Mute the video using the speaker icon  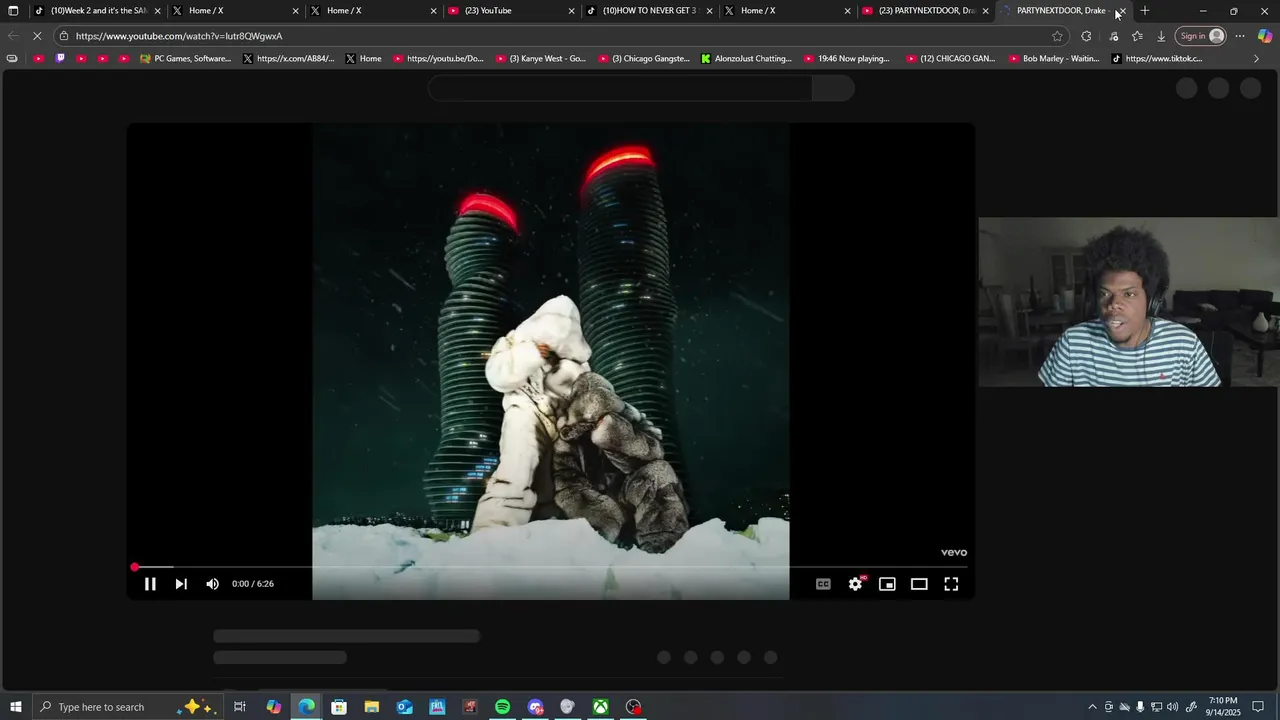(212, 584)
